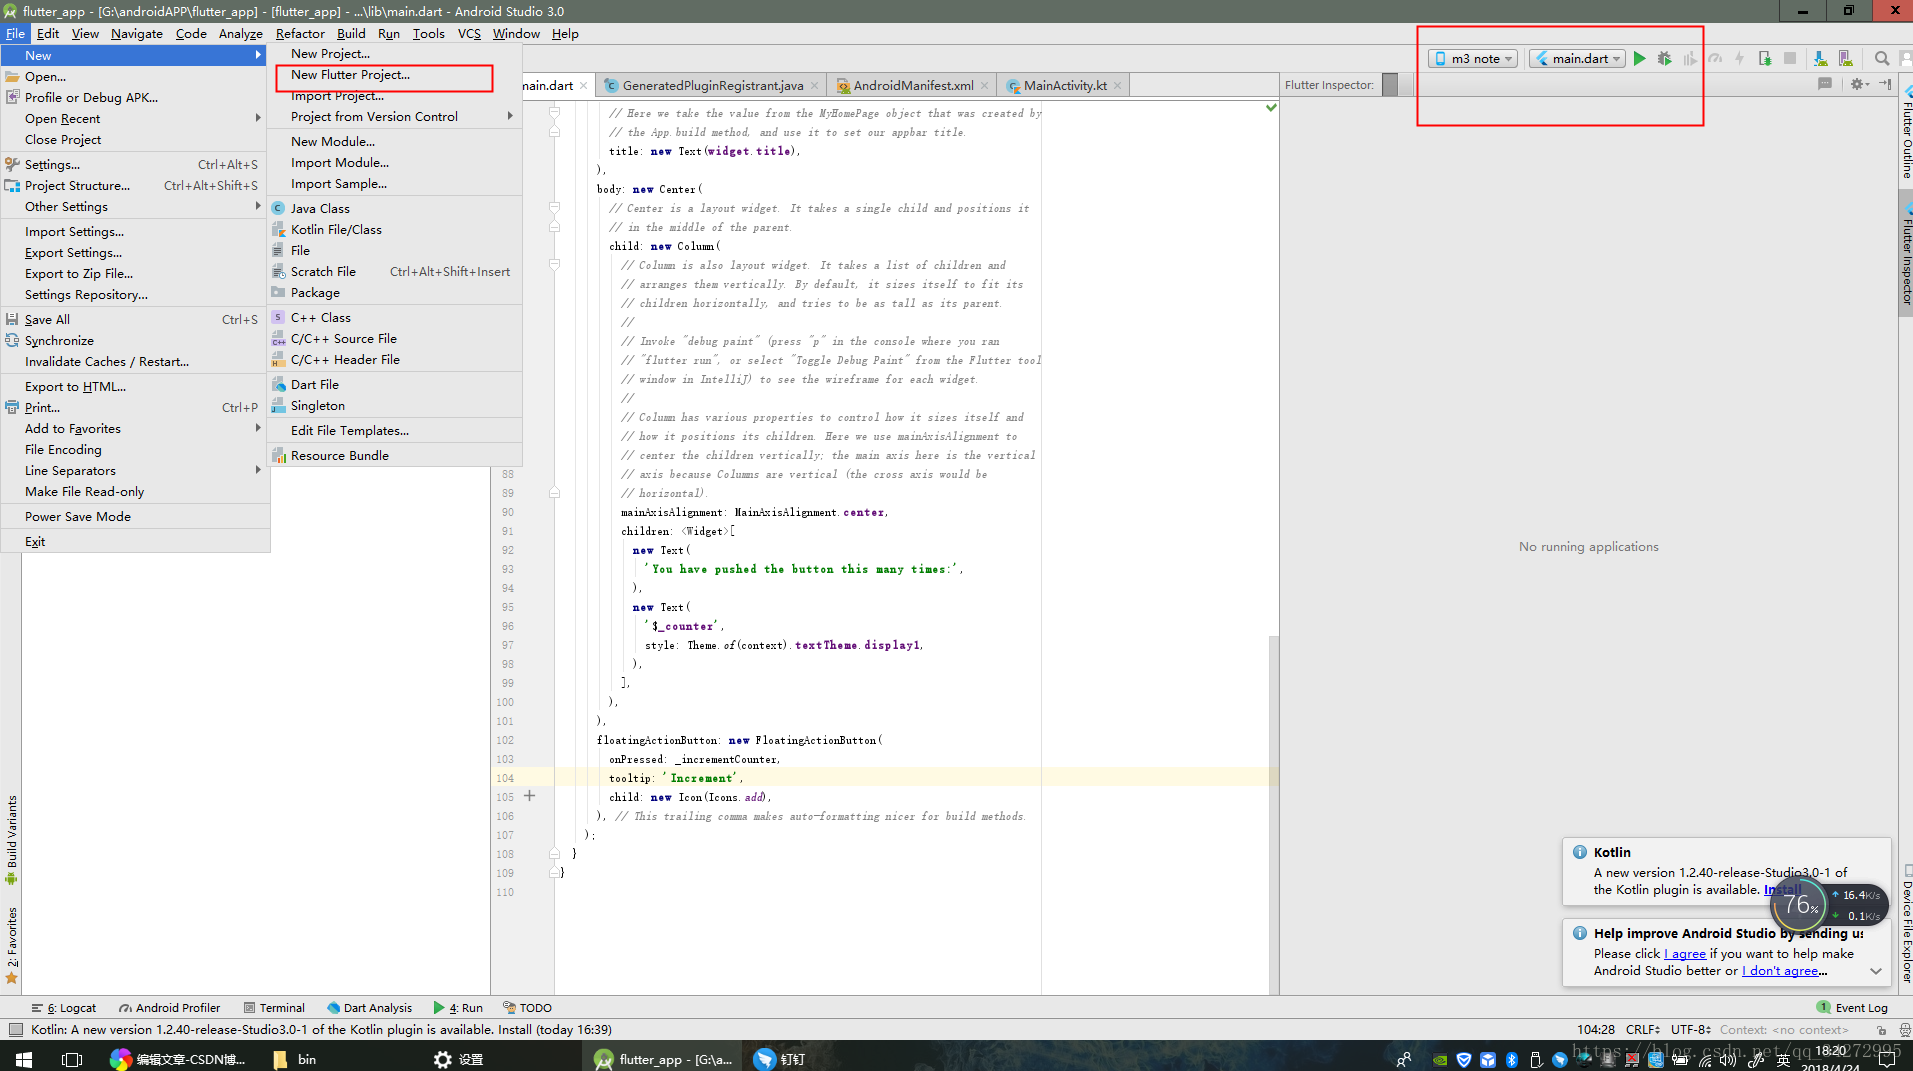Expand Add to Favorites submenu

coord(135,429)
